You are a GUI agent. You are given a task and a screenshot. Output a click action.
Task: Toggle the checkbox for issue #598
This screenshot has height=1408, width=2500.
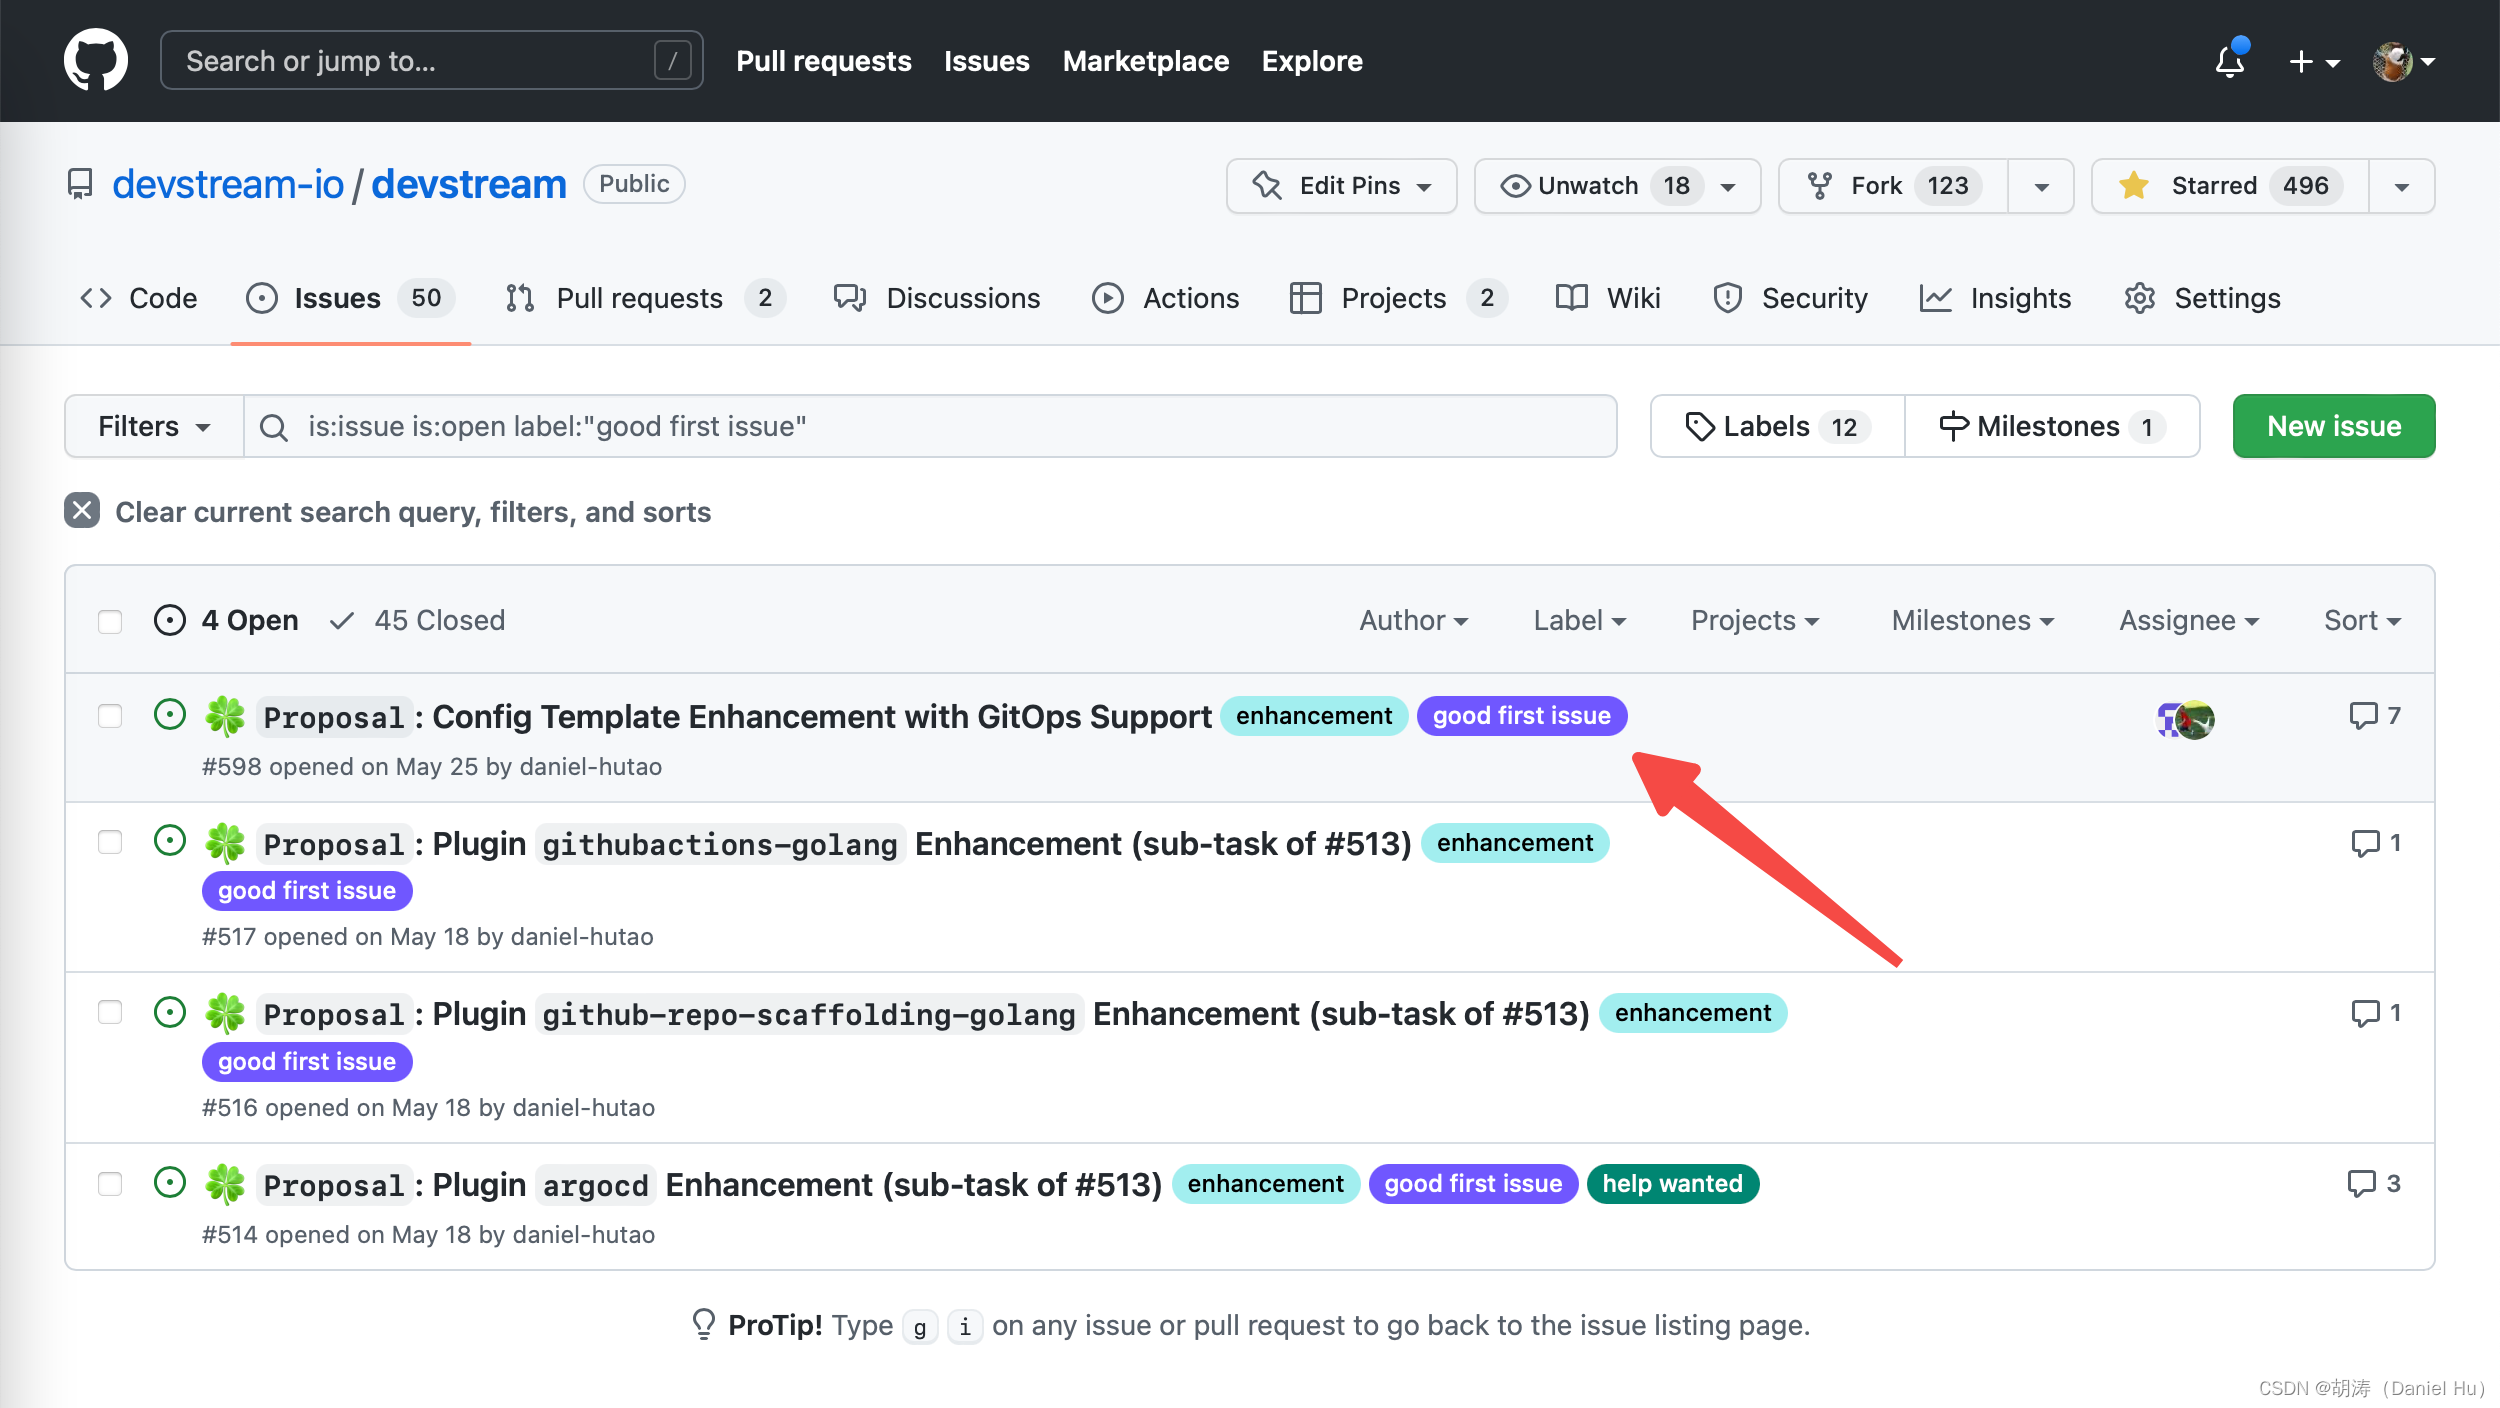pyautogui.click(x=110, y=716)
